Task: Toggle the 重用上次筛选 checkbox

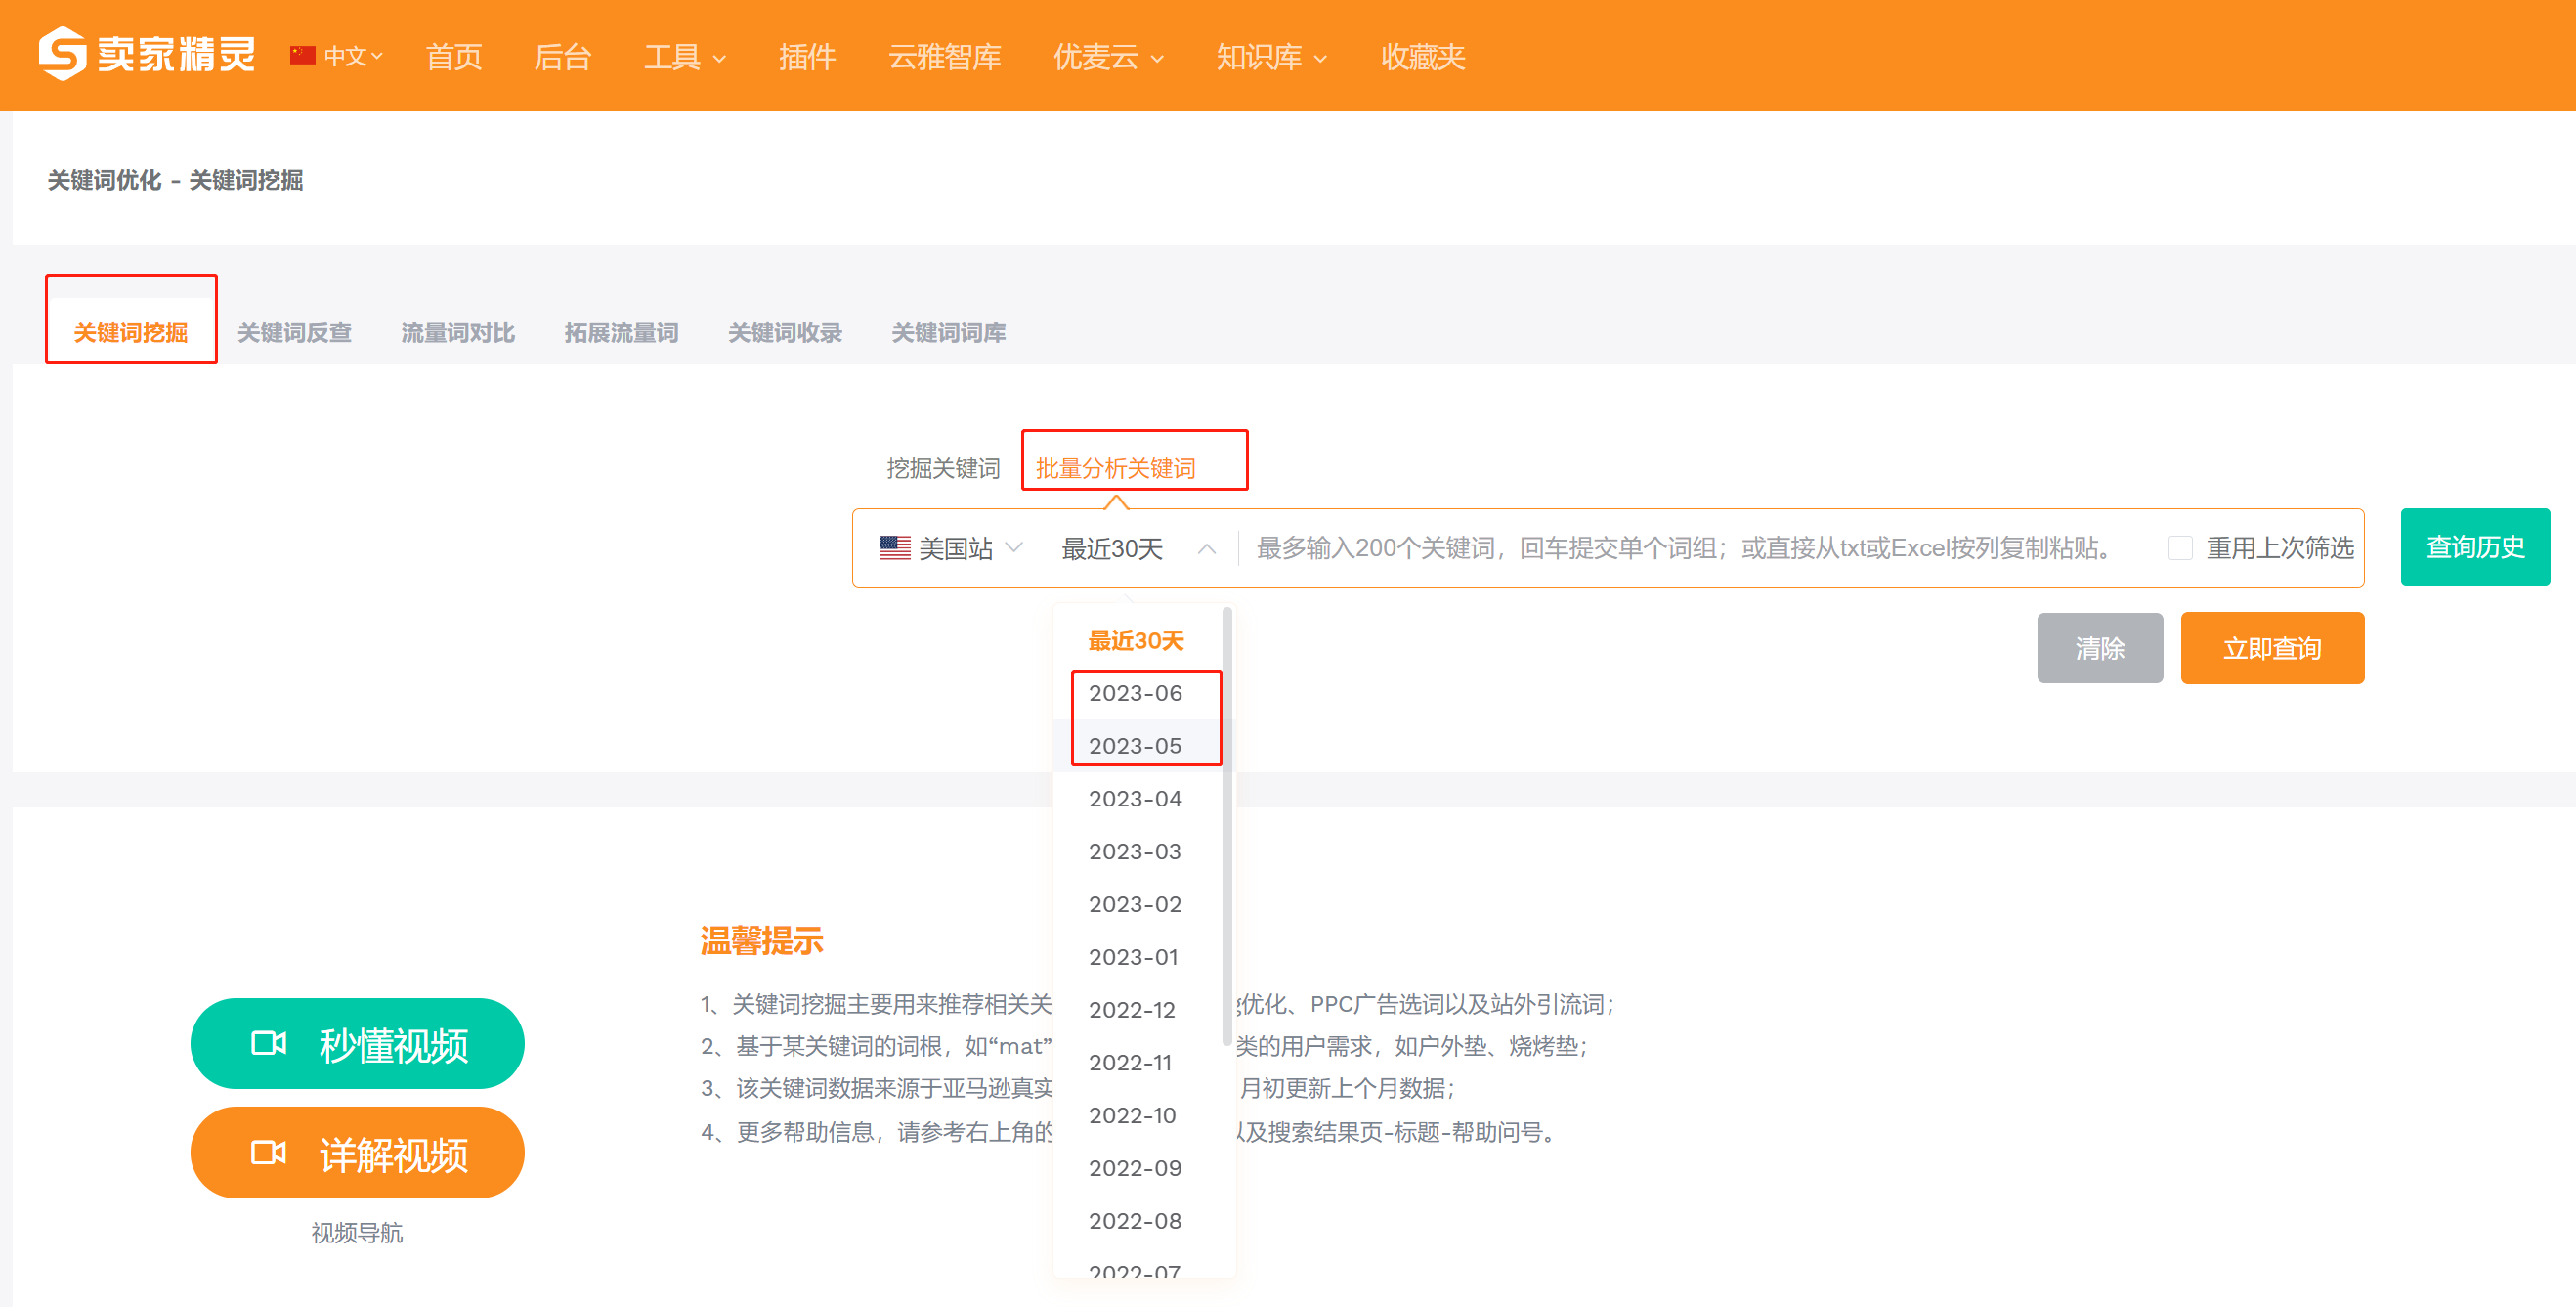Action: (x=2180, y=548)
